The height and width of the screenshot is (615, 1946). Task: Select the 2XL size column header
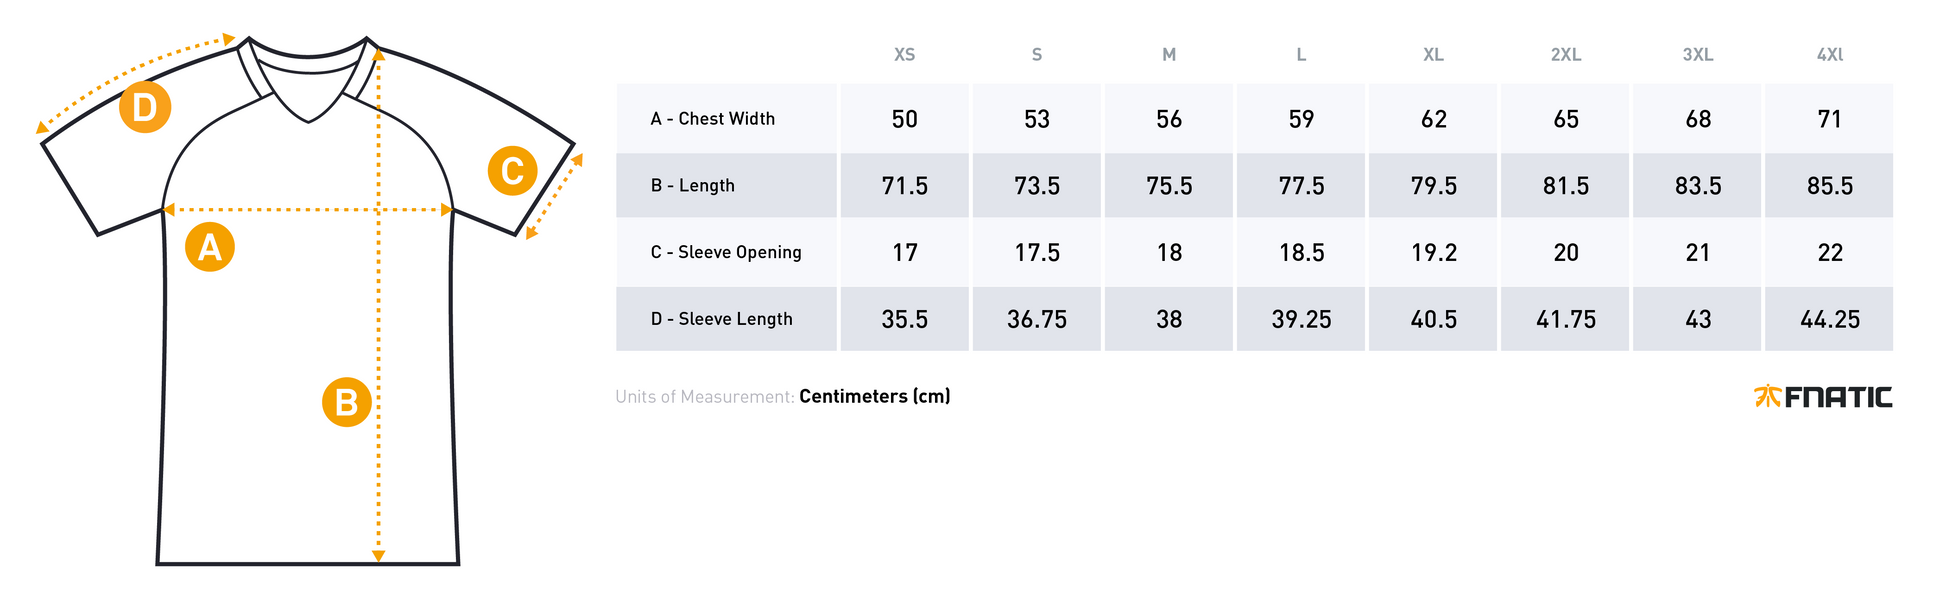(1566, 55)
